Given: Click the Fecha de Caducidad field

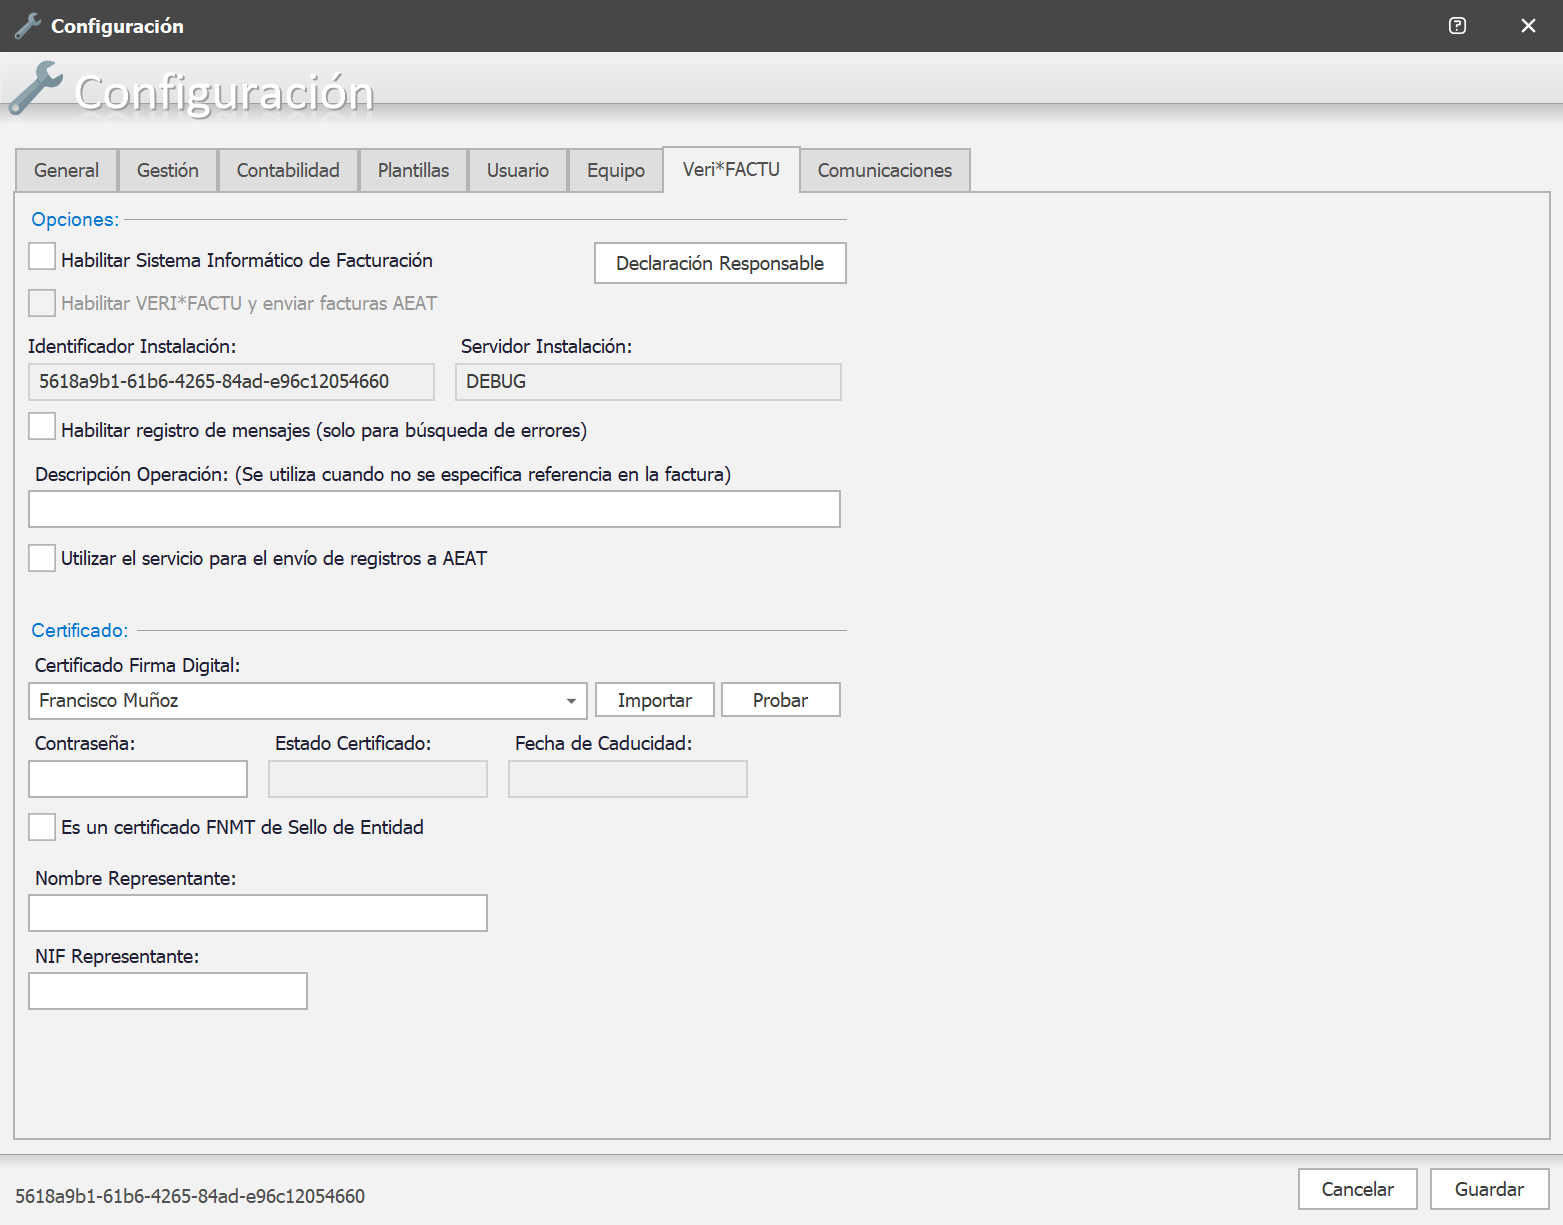Looking at the screenshot, I should click(x=628, y=779).
